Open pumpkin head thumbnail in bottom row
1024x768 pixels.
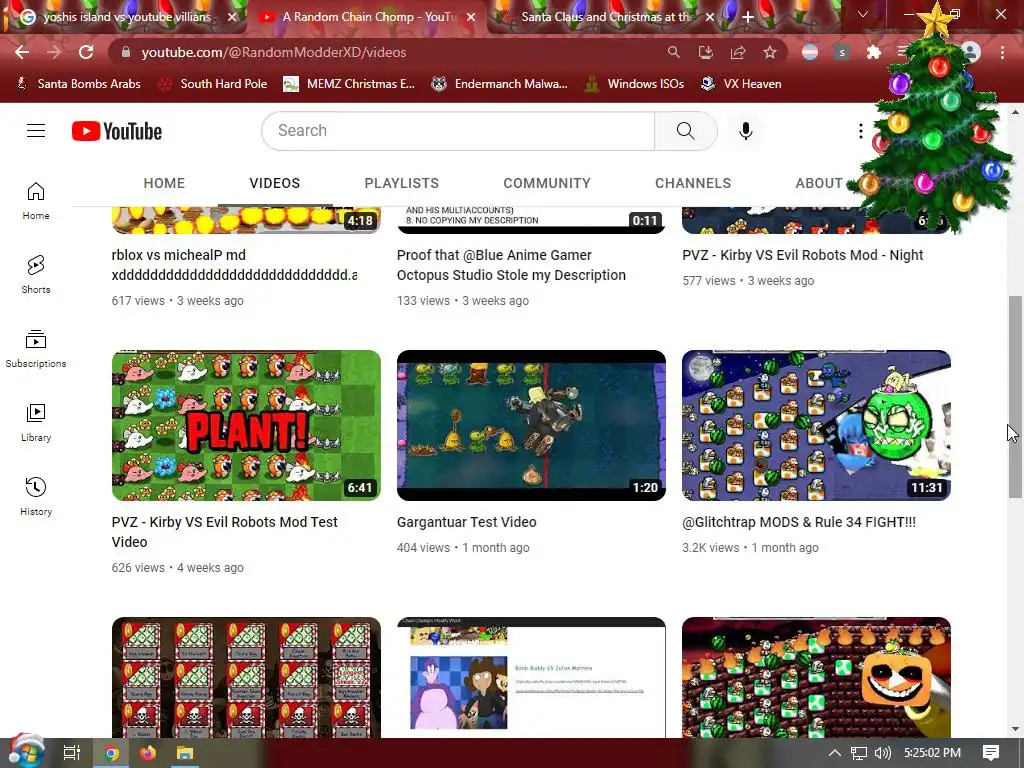coord(816,677)
